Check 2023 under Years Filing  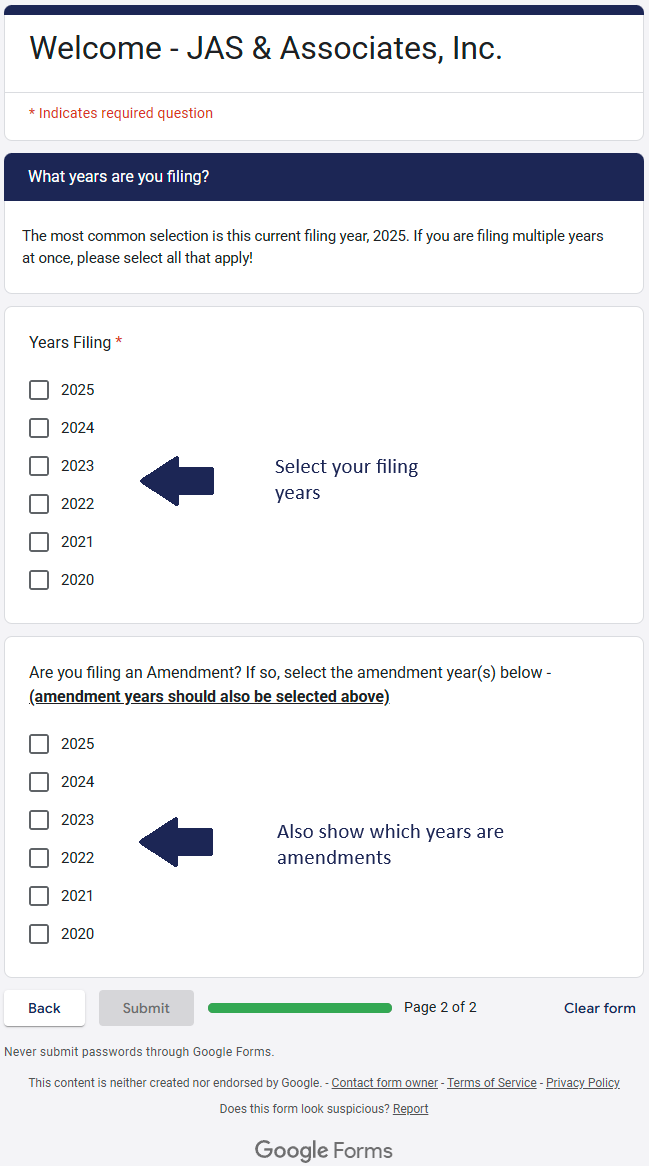pyautogui.click(x=39, y=466)
